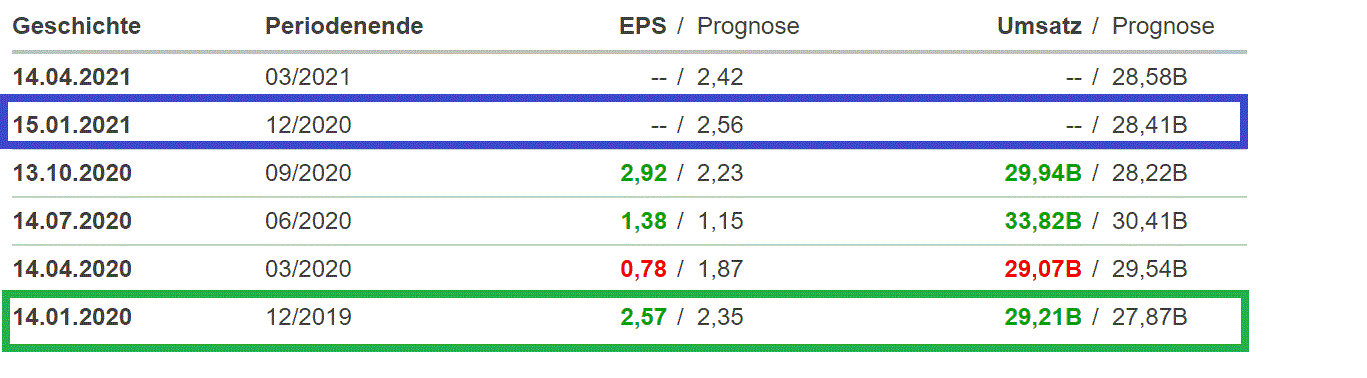Click the green revenue value 33,82B

click(1043, 221)
